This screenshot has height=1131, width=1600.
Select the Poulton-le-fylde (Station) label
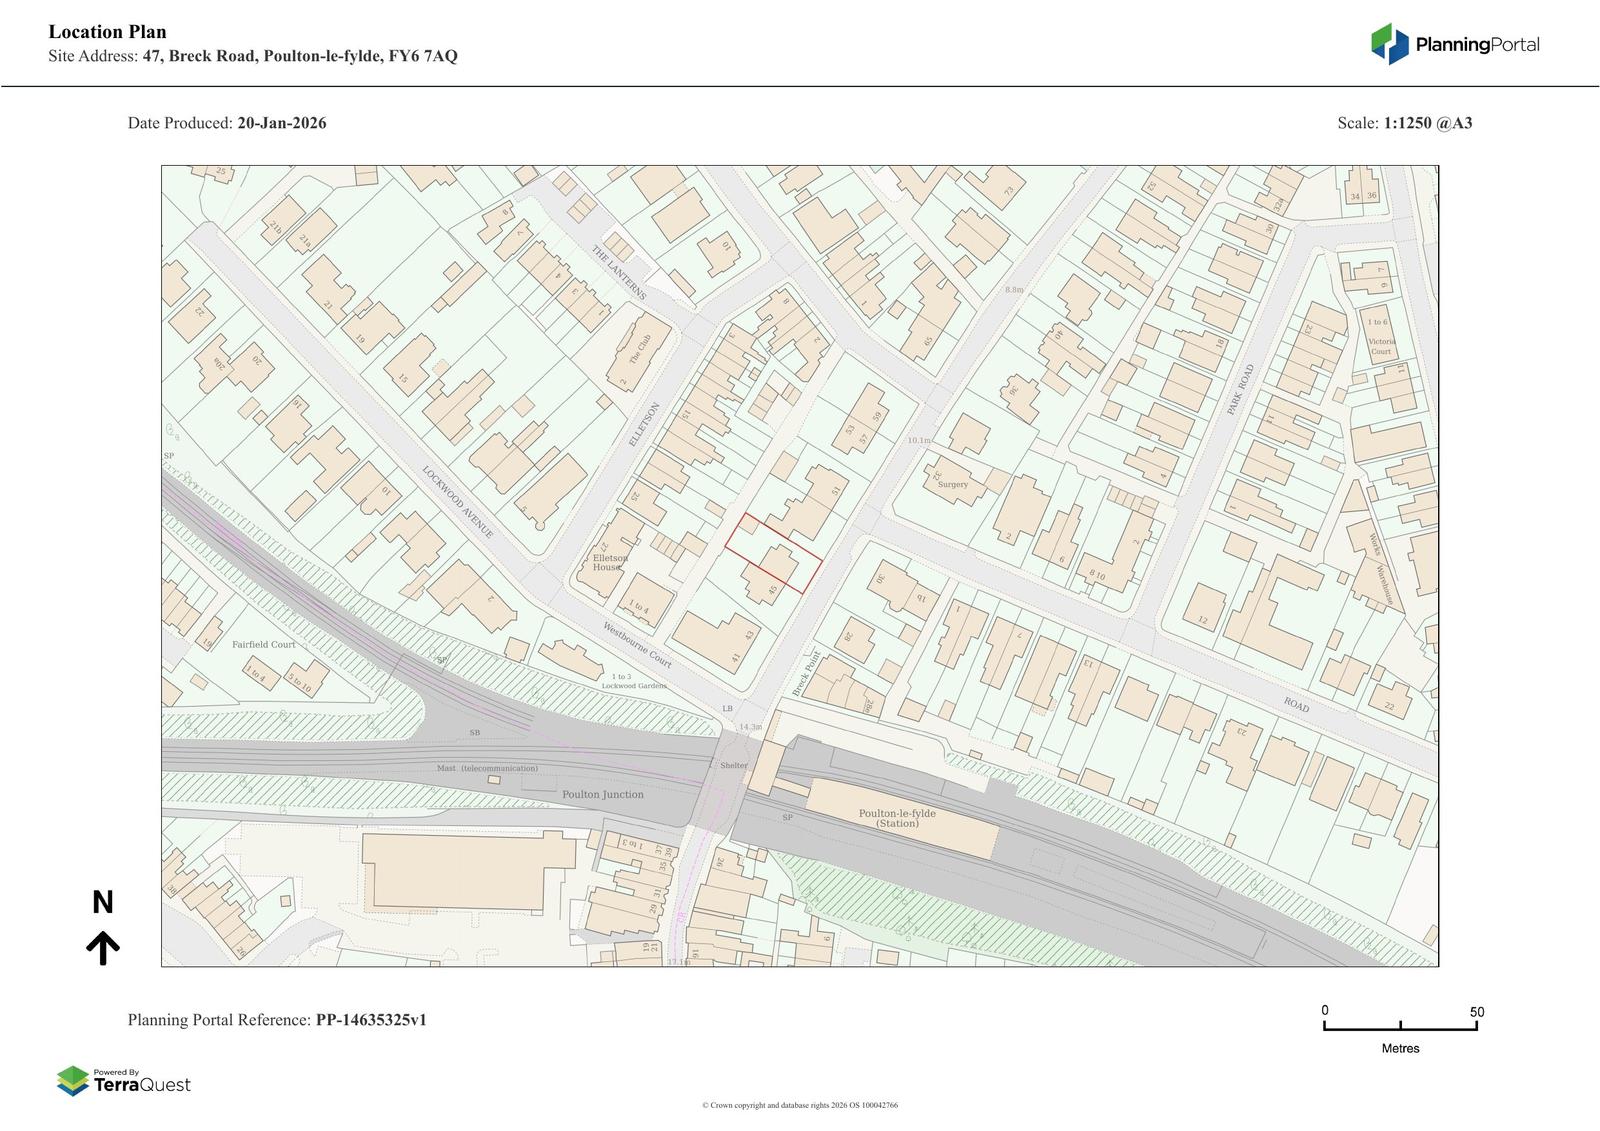(897, 818)
